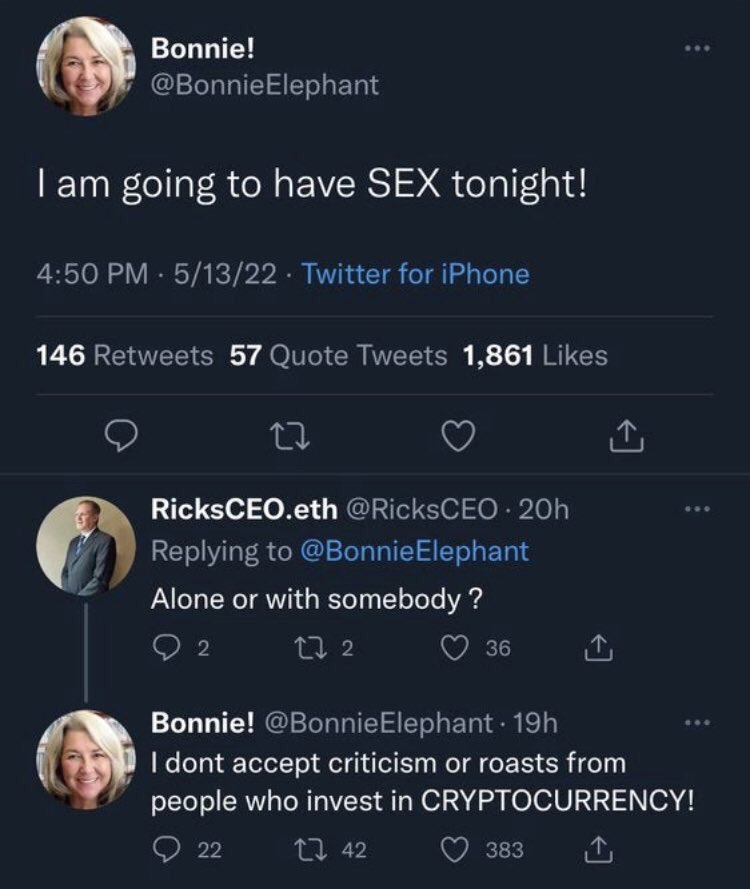
Task: Open RicksCEO.eth profile picture
Action: (x=86, y=546)
